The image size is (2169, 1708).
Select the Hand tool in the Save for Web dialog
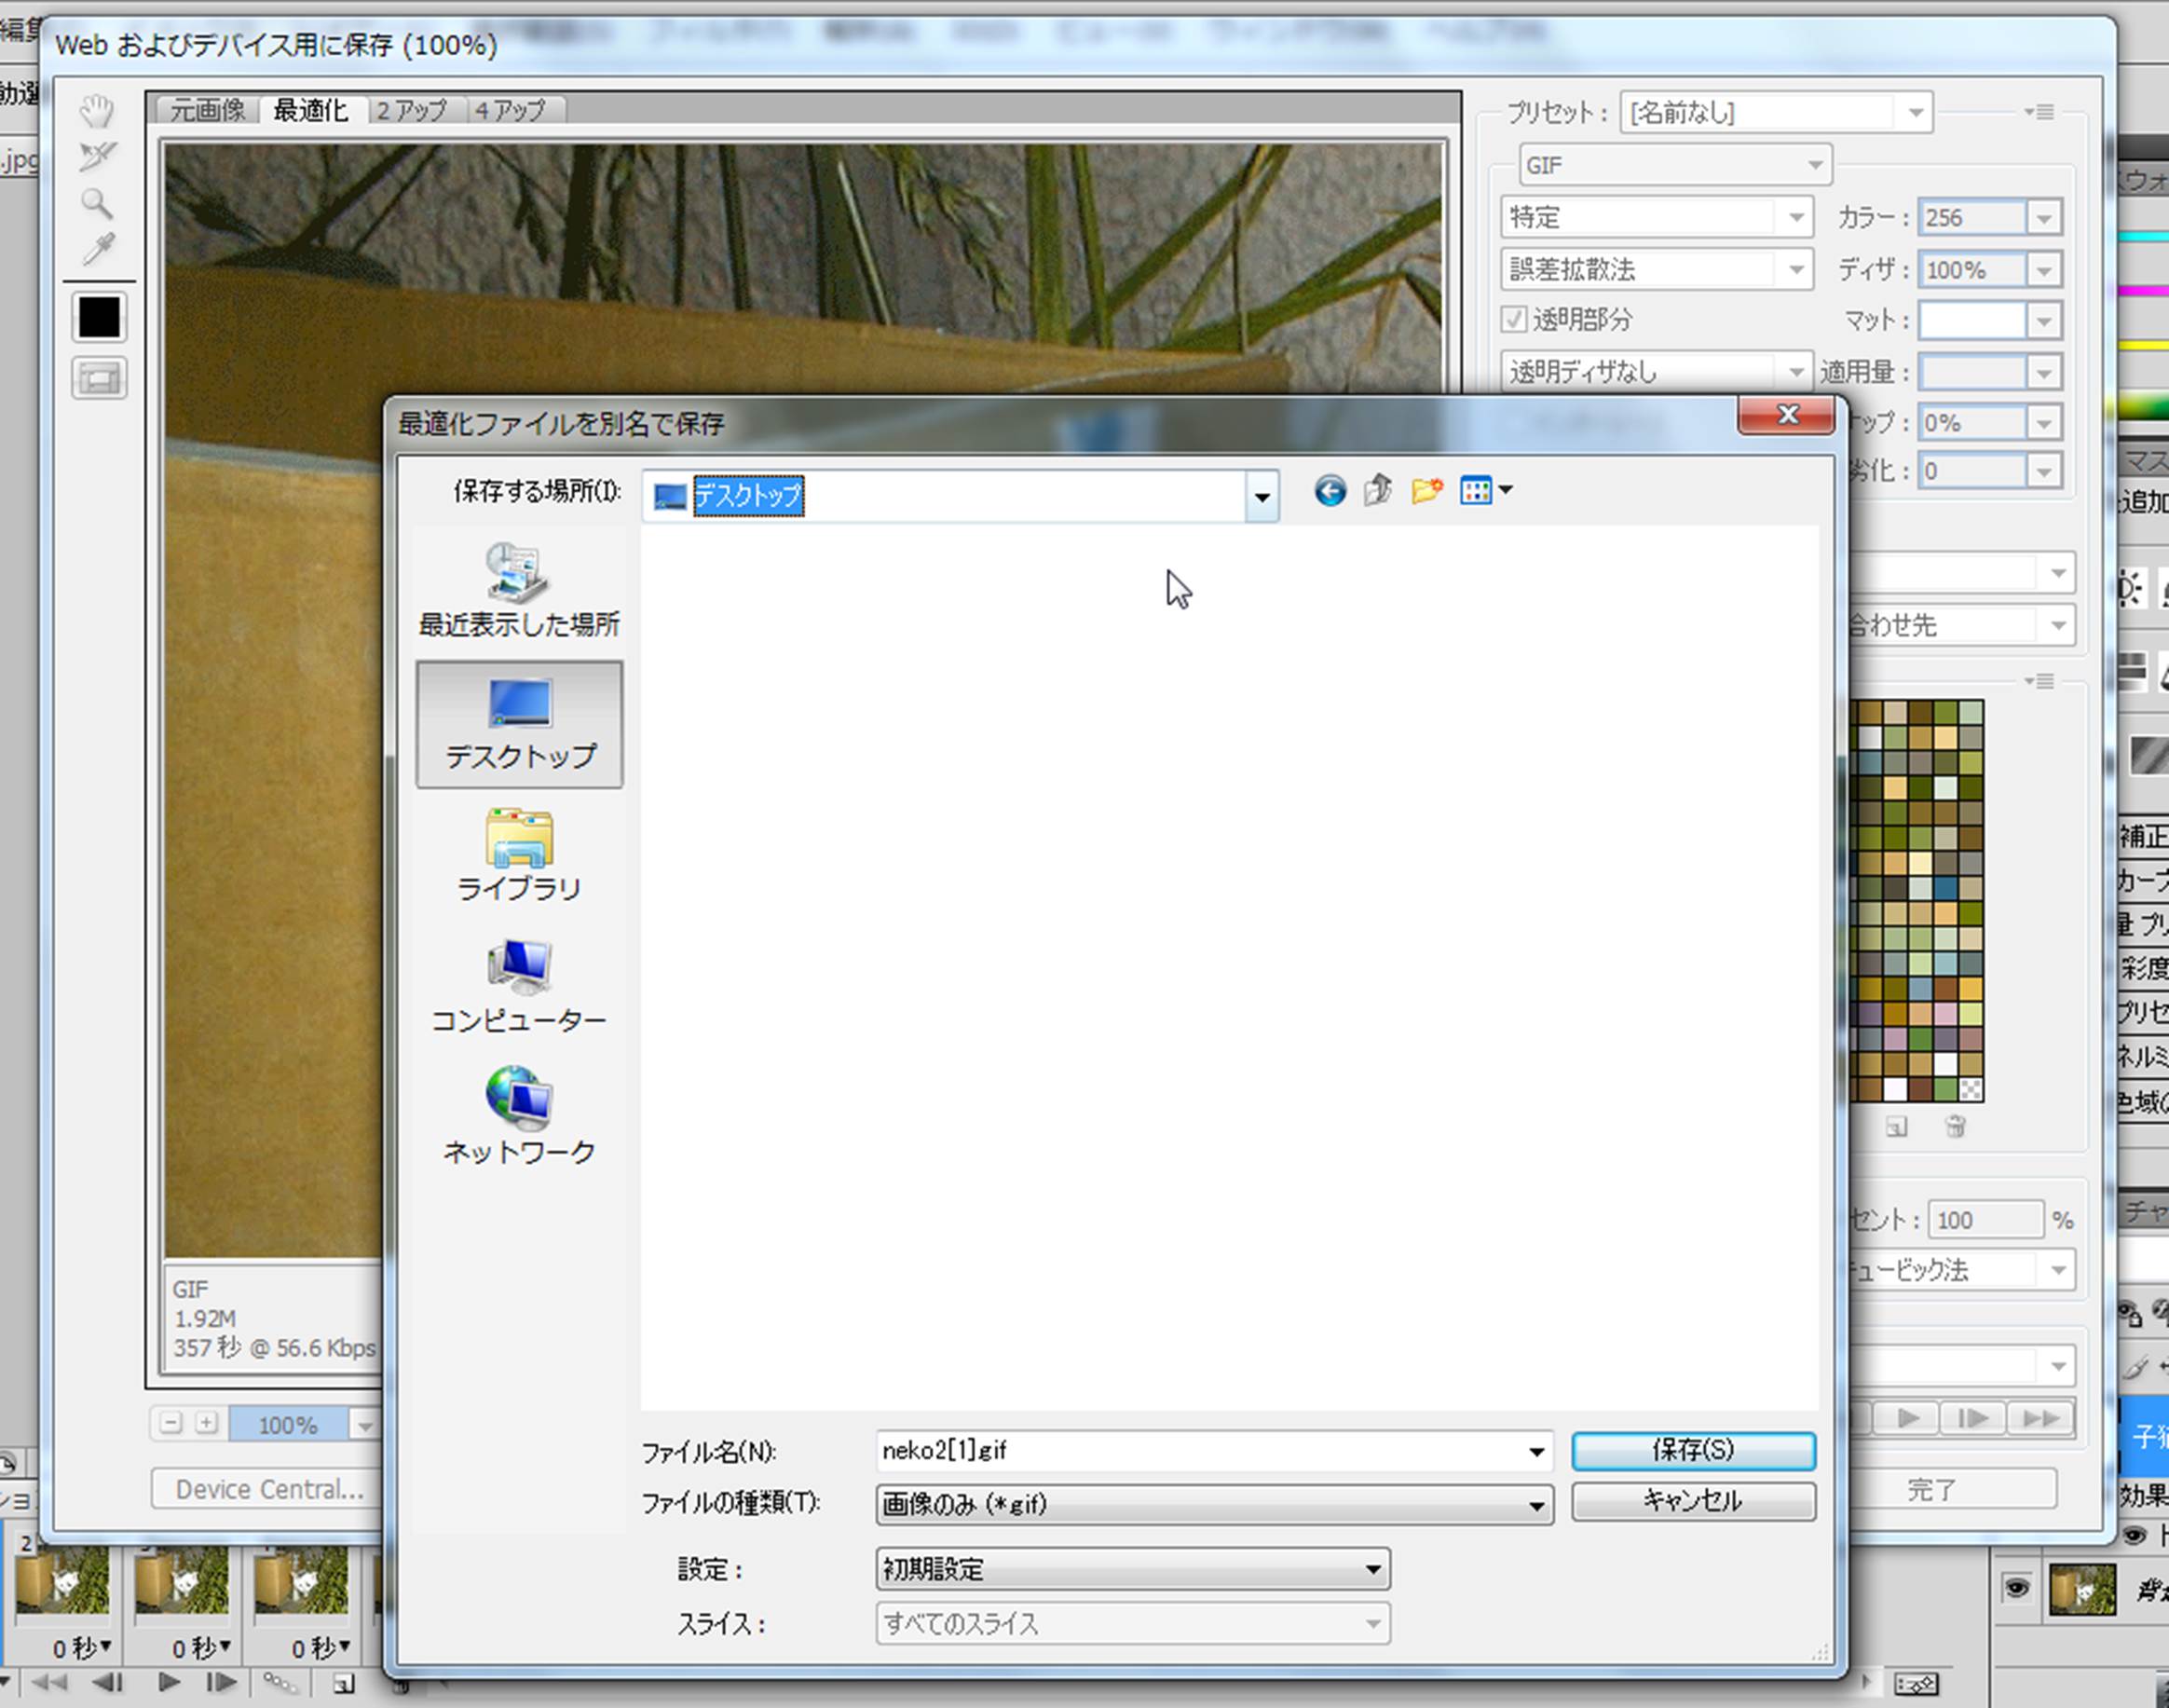pos(97,111)
